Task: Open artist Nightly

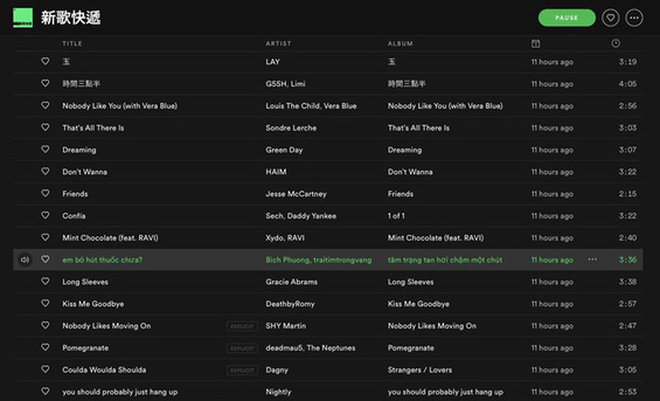Action: click(278, 392)
